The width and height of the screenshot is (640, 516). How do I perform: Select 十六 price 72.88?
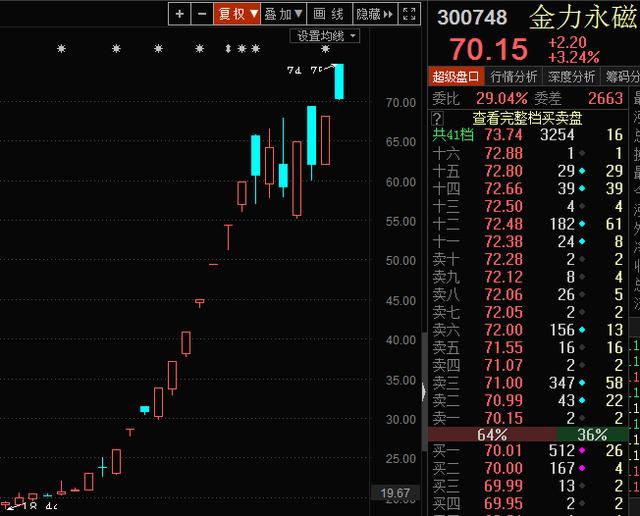503,153
